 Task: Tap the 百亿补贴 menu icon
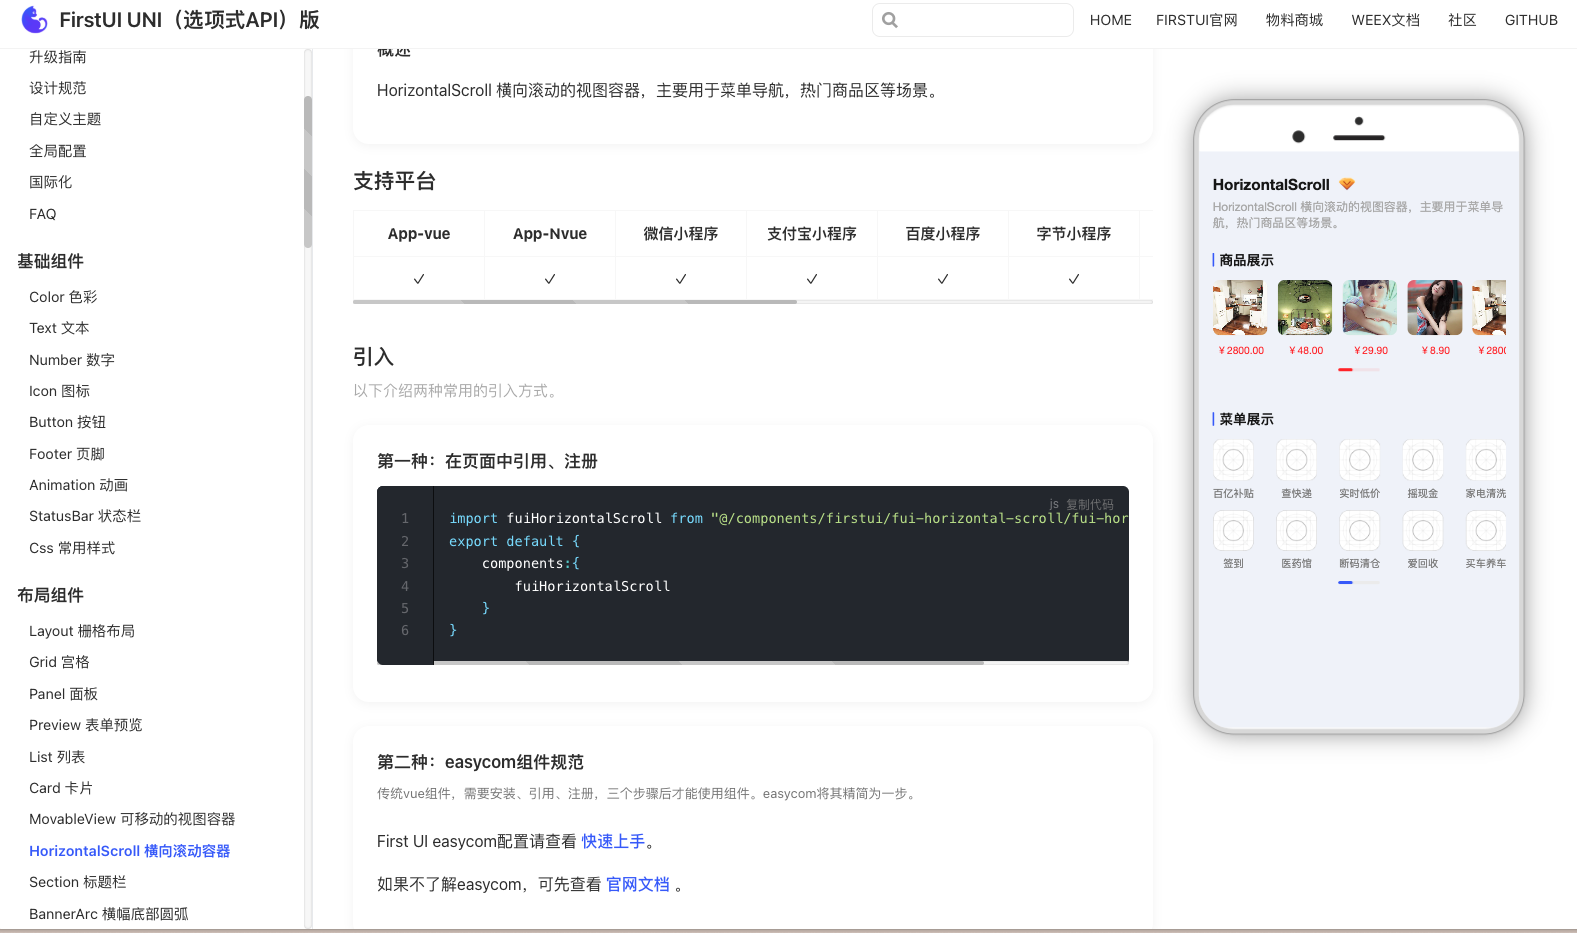tap(1233, 460)
